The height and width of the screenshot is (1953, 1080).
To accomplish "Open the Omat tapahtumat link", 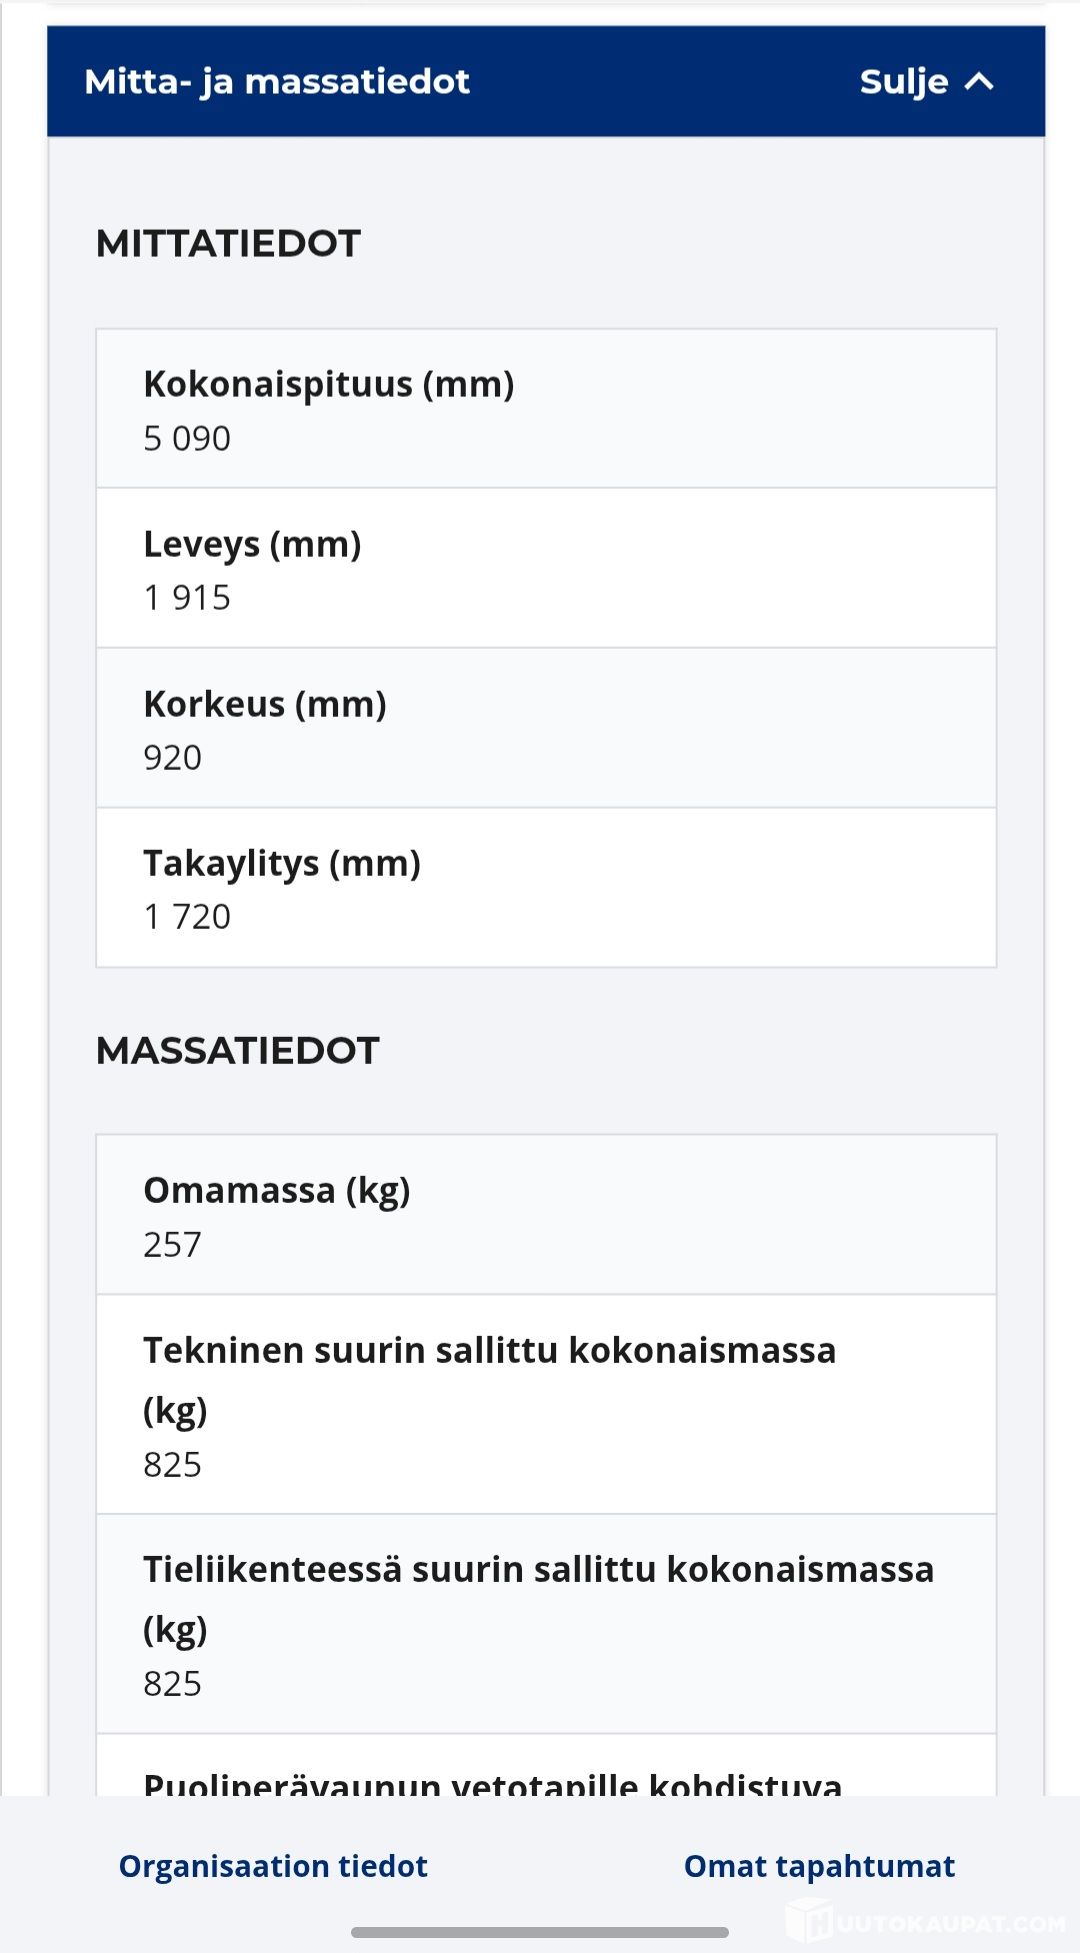I will pyautogui.click(x=819, y=1866).
